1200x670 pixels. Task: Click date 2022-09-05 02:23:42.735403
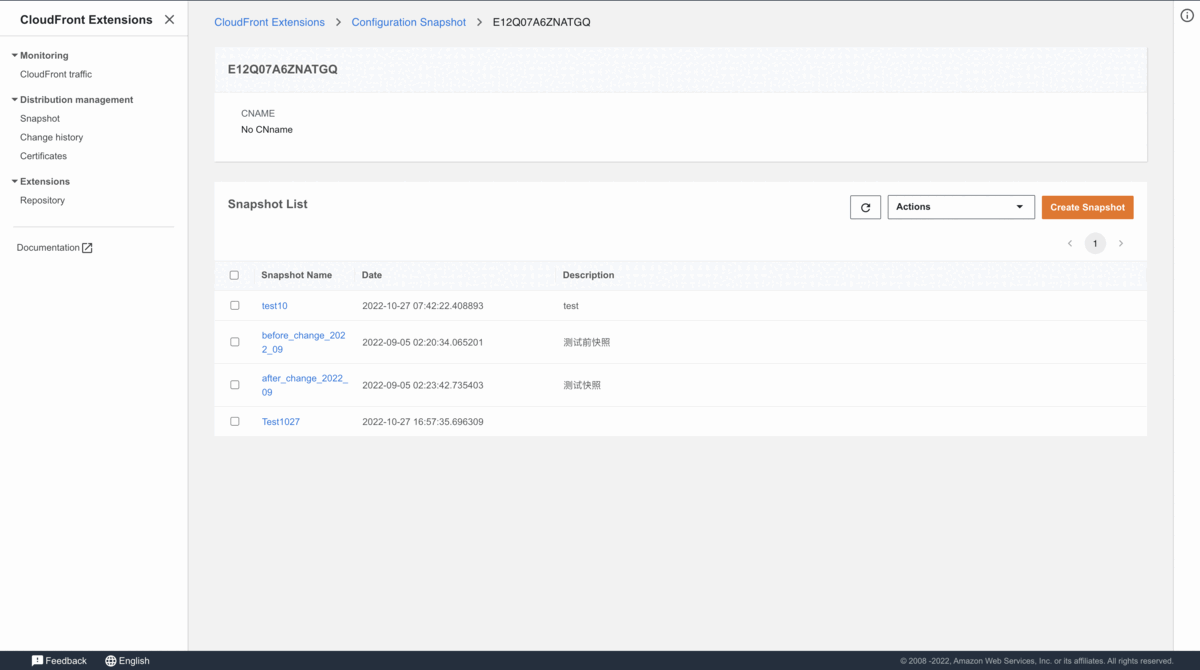pos(423,385)
